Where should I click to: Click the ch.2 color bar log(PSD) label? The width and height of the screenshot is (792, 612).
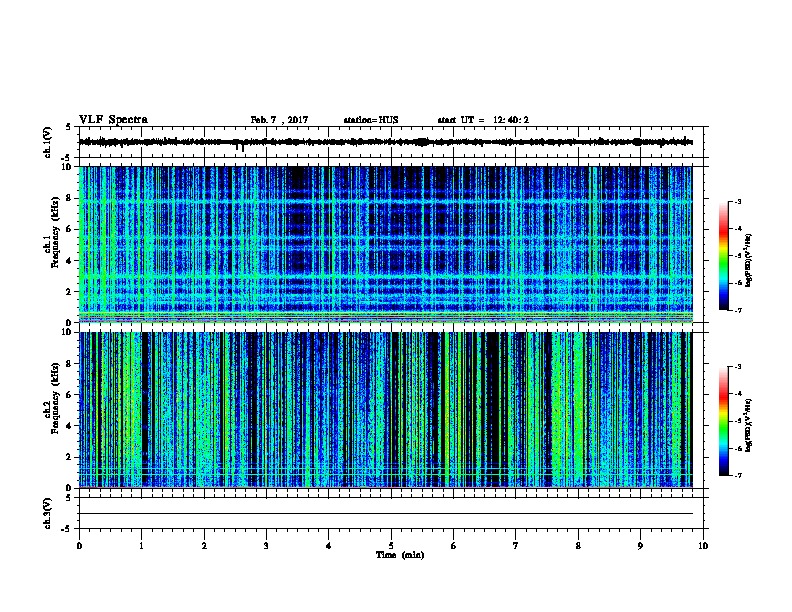pos(748,425)
